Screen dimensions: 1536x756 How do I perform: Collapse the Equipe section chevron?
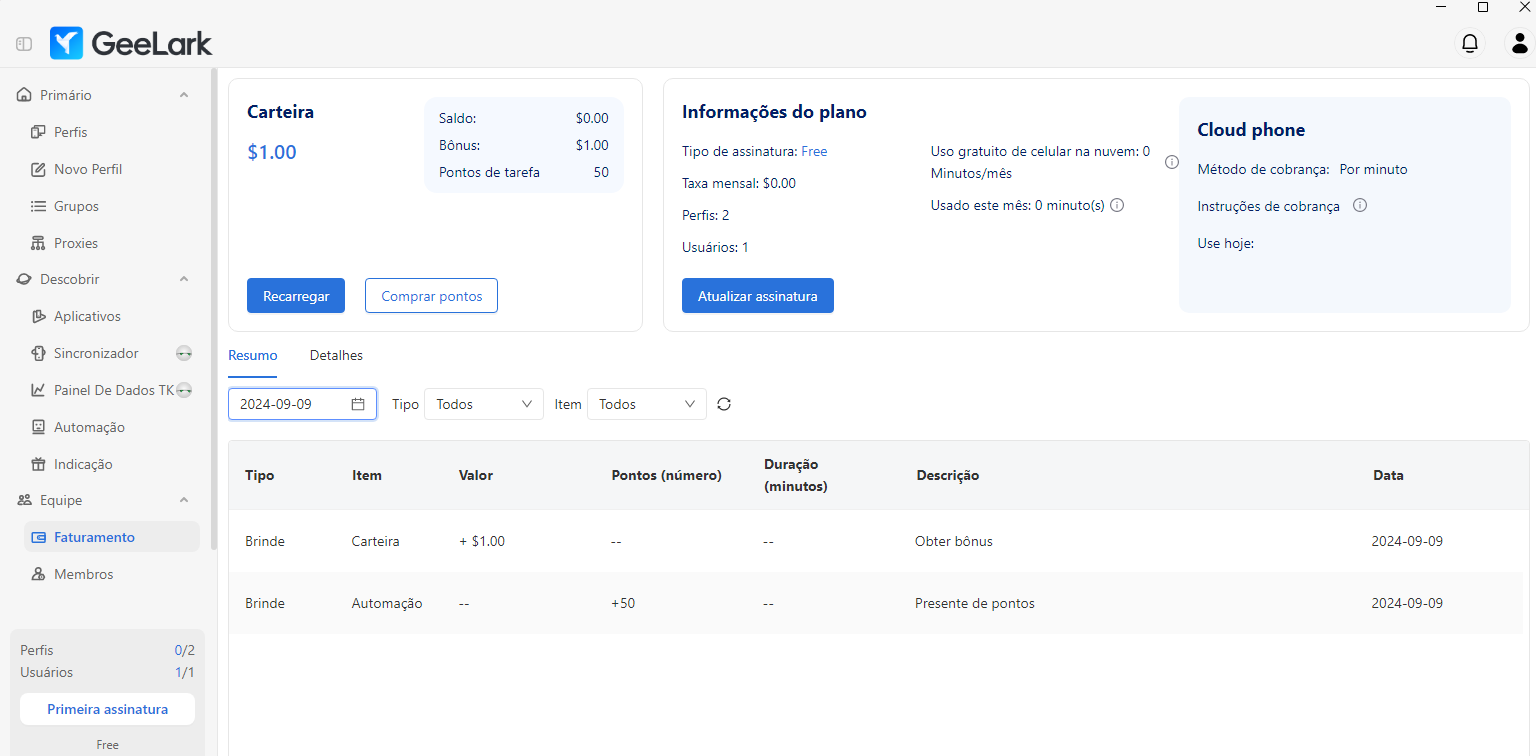pos(184,500)
